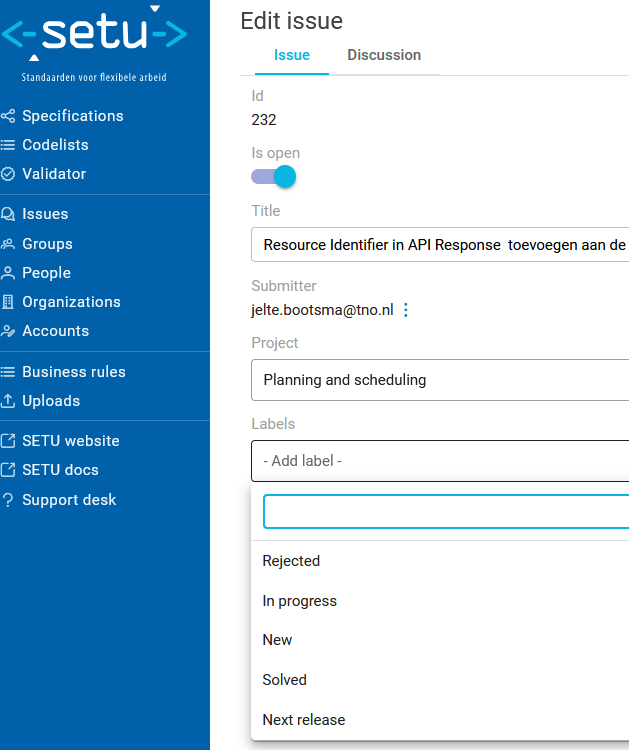Viewport: 629px width, 750px height.
Task: Open the Validator page
Action: (x=54, y=174)
